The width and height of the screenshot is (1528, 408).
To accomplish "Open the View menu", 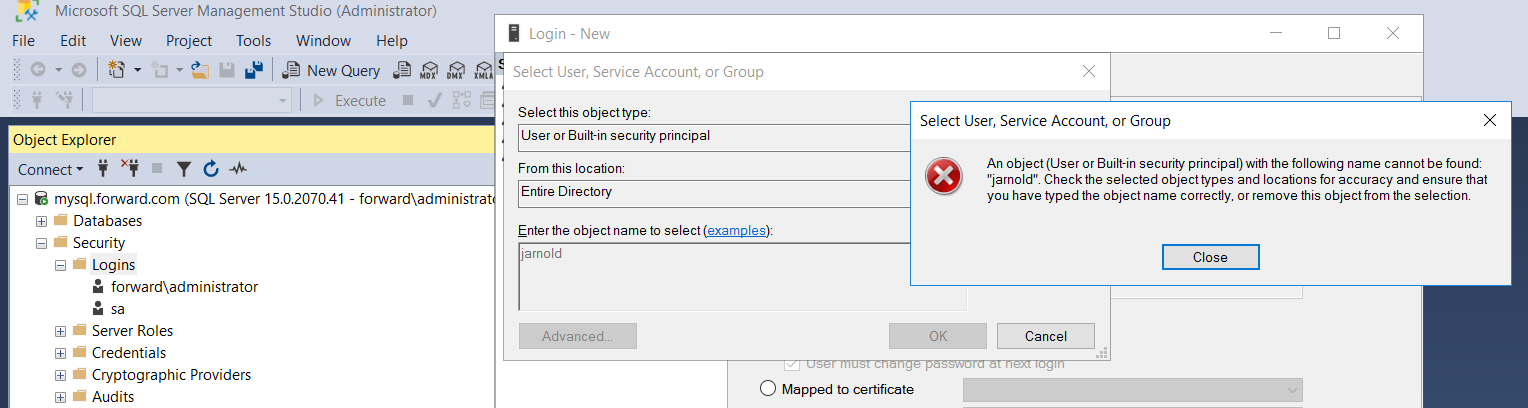I will (x=126, y=41).
